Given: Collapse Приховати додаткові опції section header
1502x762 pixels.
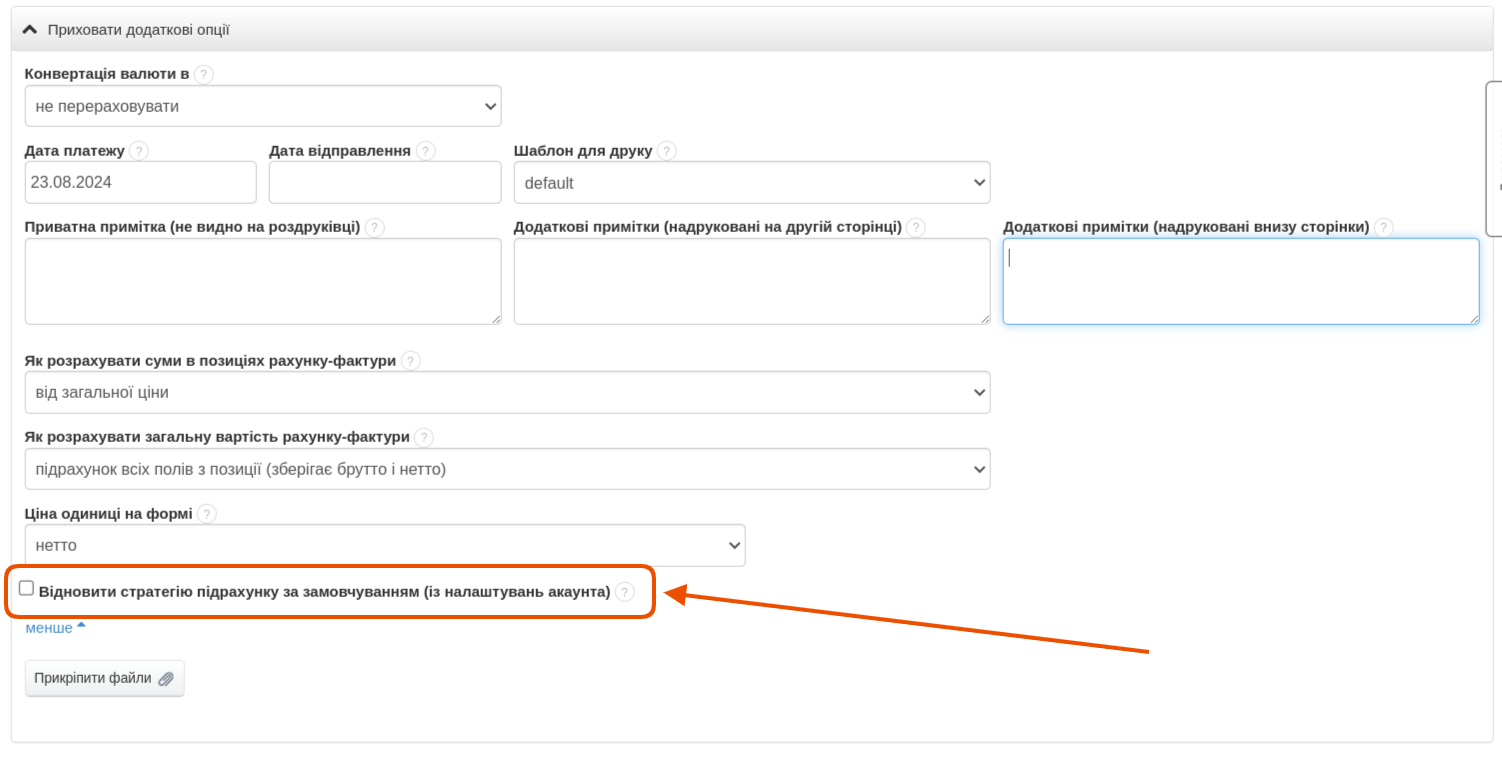Looking at the screenshot, I should click(x=126, y=30).
